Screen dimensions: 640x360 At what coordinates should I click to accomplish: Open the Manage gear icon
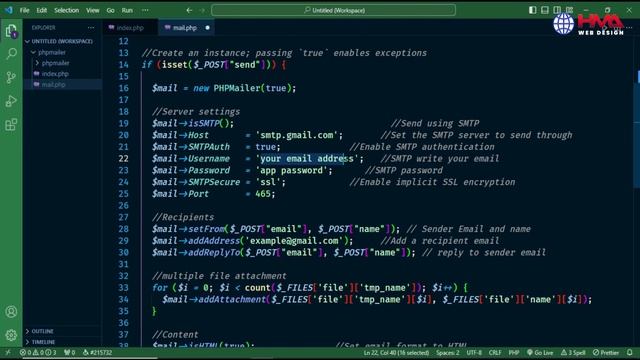[x=11, y=335]
